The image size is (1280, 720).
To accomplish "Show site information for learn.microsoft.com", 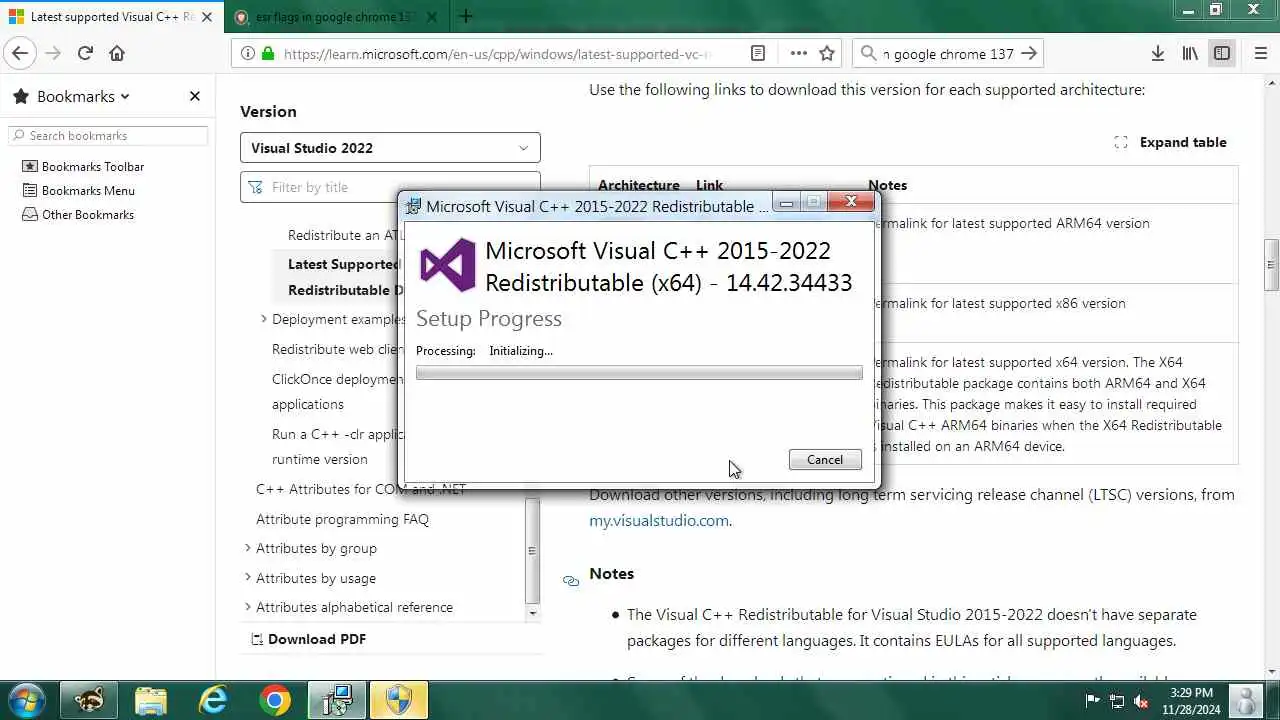I will (x=249, y=54).
